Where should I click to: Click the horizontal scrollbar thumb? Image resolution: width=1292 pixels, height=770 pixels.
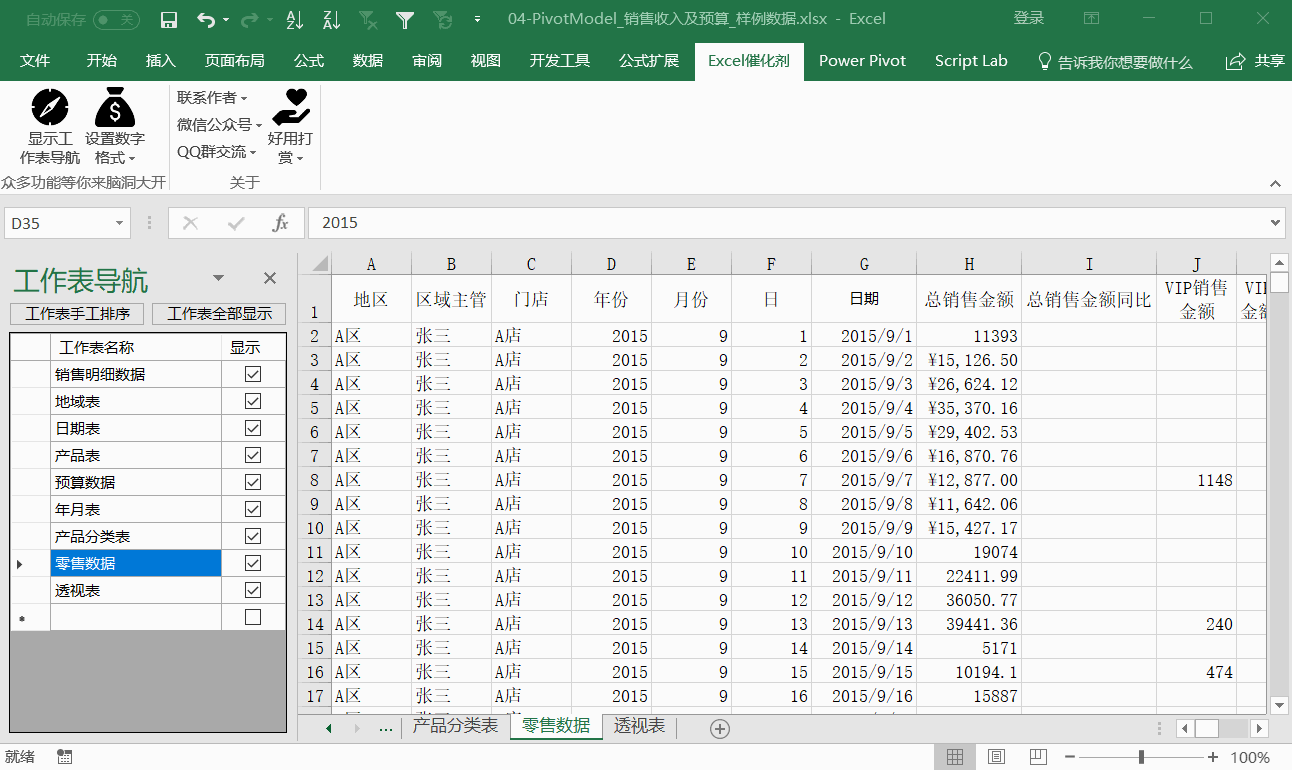(x=1206, y=729)
